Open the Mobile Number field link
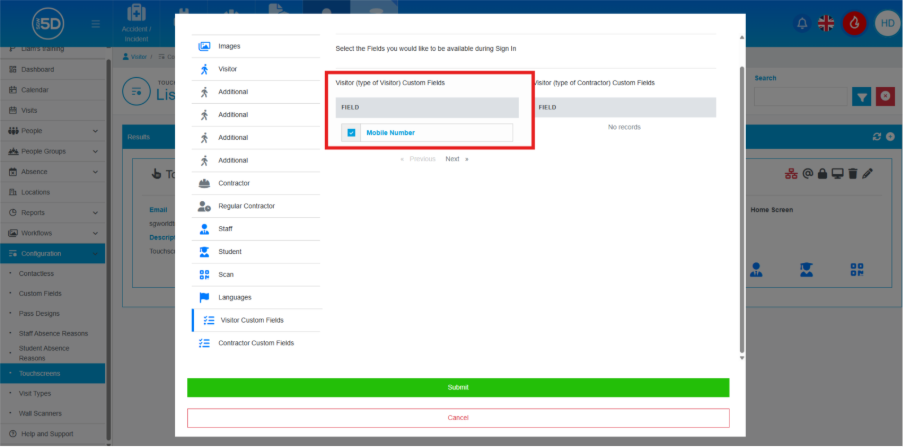 [390, 132]
